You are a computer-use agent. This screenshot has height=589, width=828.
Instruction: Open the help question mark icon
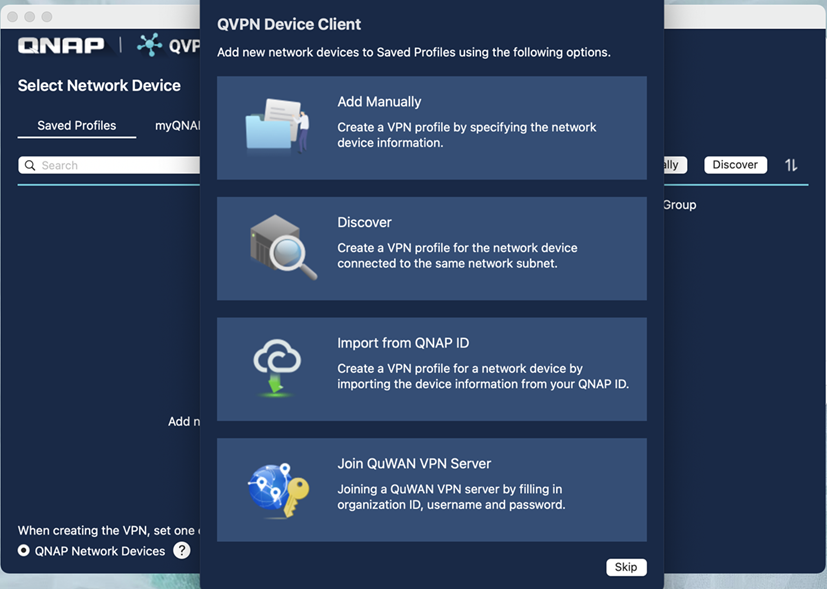pyautogui.click(x=182, y=550)
